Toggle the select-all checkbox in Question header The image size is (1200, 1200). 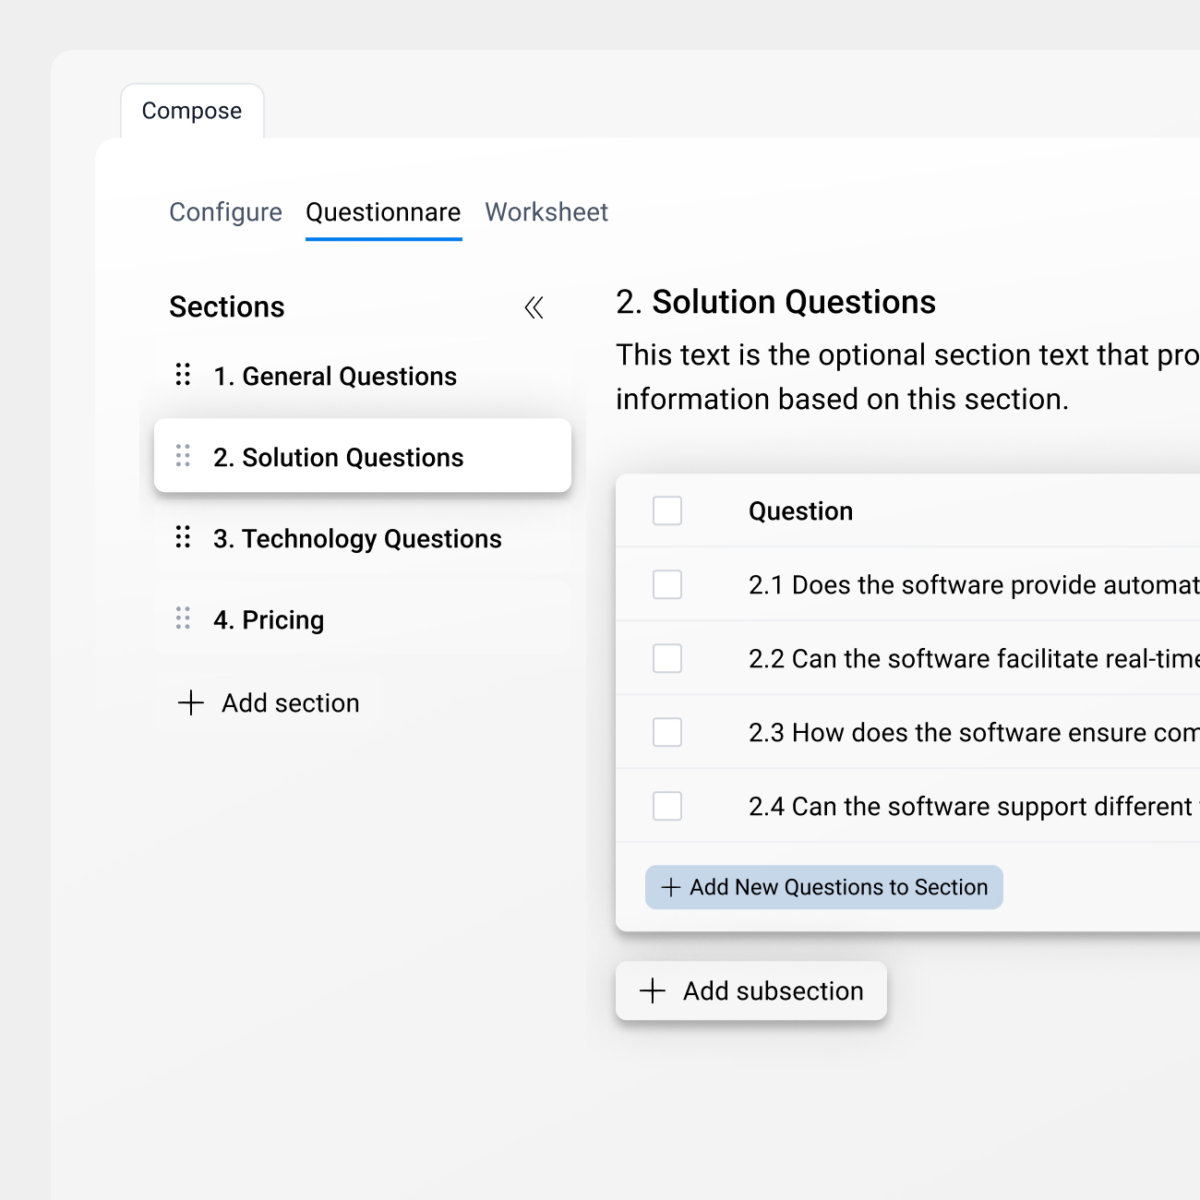[x=667, y=511]
